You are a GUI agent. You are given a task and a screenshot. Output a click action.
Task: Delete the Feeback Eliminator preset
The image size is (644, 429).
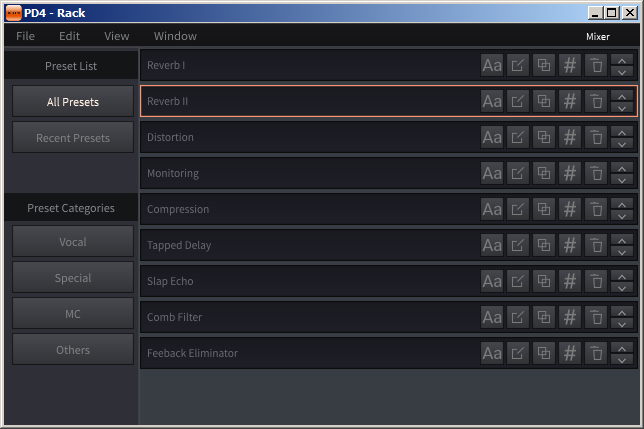tap(596, 353)
